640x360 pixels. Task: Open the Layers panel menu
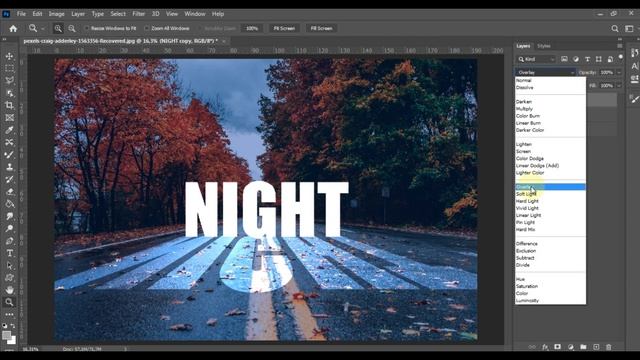(620, 46)
